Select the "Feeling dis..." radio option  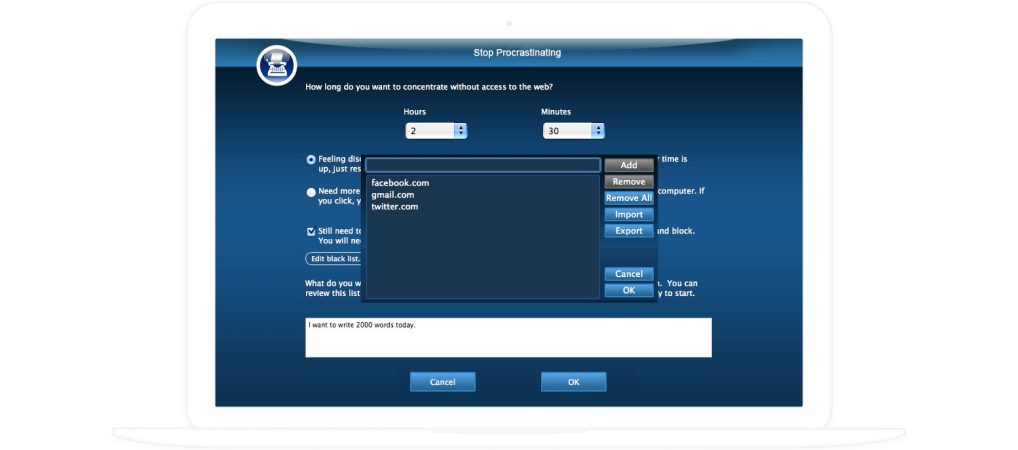311,159
